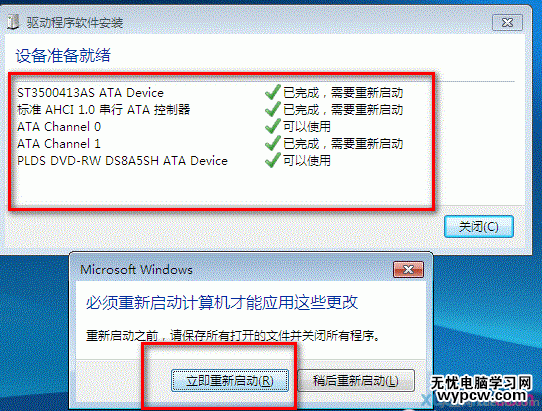
Task: Click the driver installation window title icon
Action: coord(13,22)
